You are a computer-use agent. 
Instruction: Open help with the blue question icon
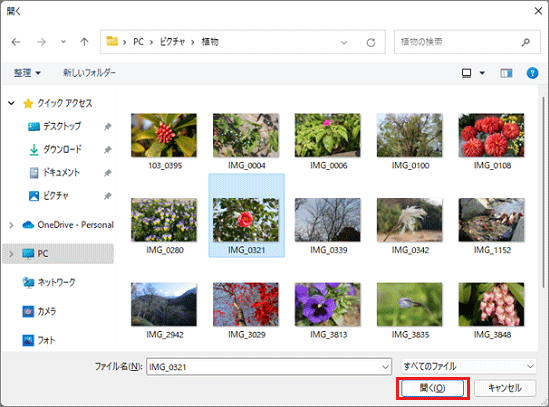tap(532, 73)
